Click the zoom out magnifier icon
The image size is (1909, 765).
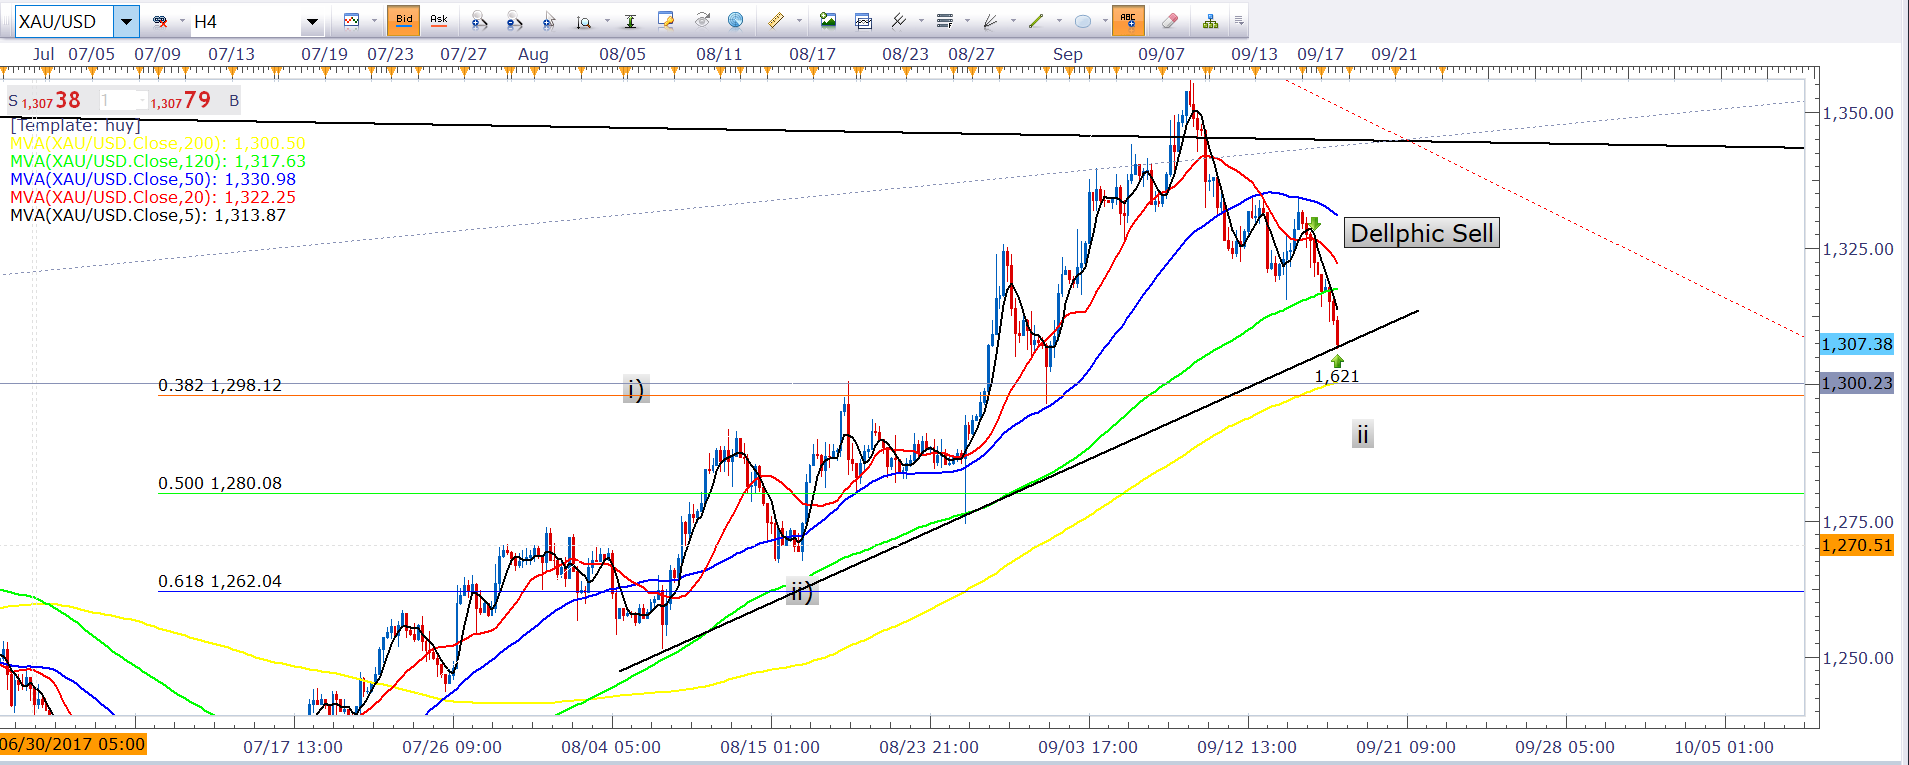pos(513,20)
